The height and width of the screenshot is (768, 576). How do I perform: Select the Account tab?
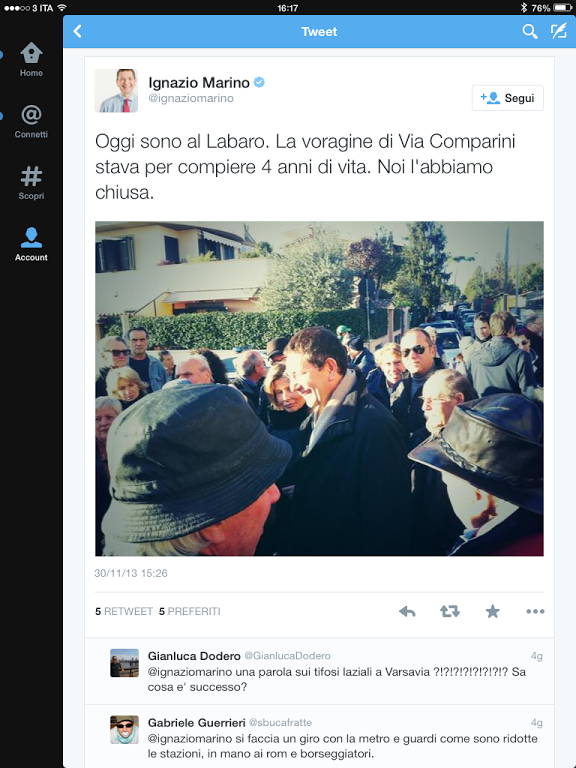point(31,244)
